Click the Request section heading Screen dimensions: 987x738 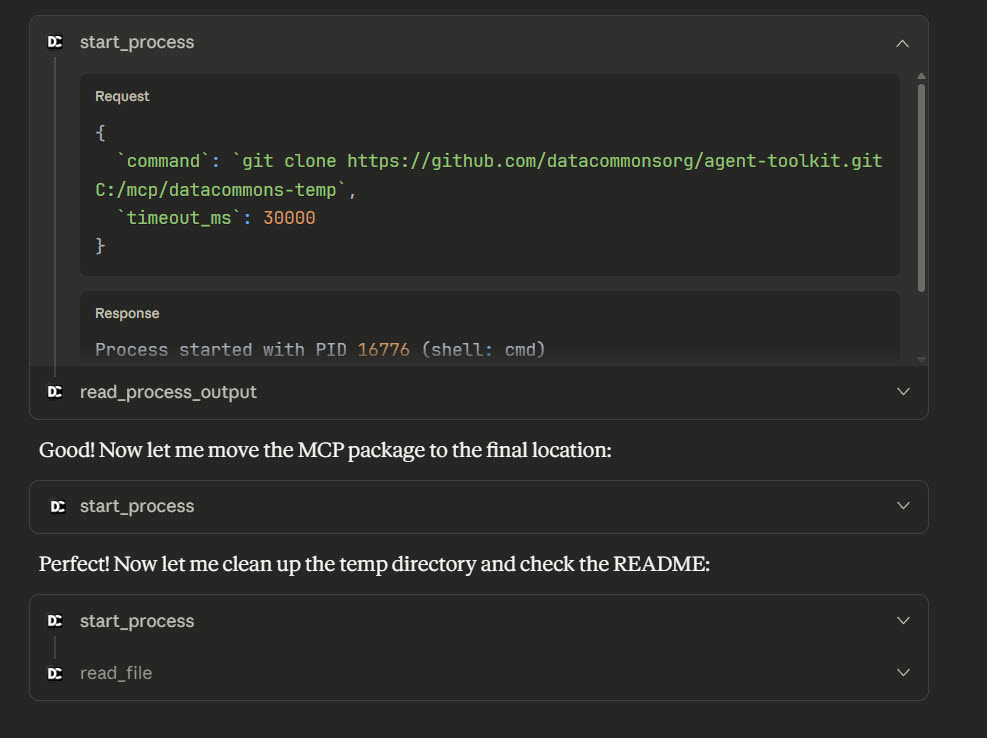coord(122,96)
